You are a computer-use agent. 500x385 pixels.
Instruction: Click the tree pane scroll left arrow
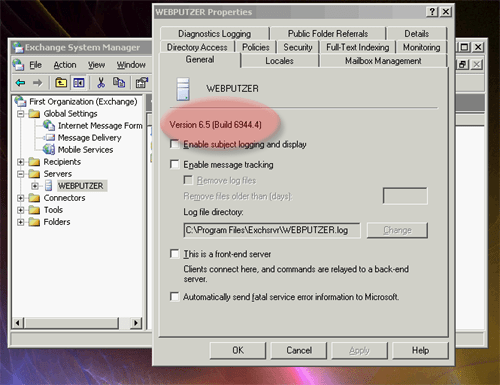point(18,323)
